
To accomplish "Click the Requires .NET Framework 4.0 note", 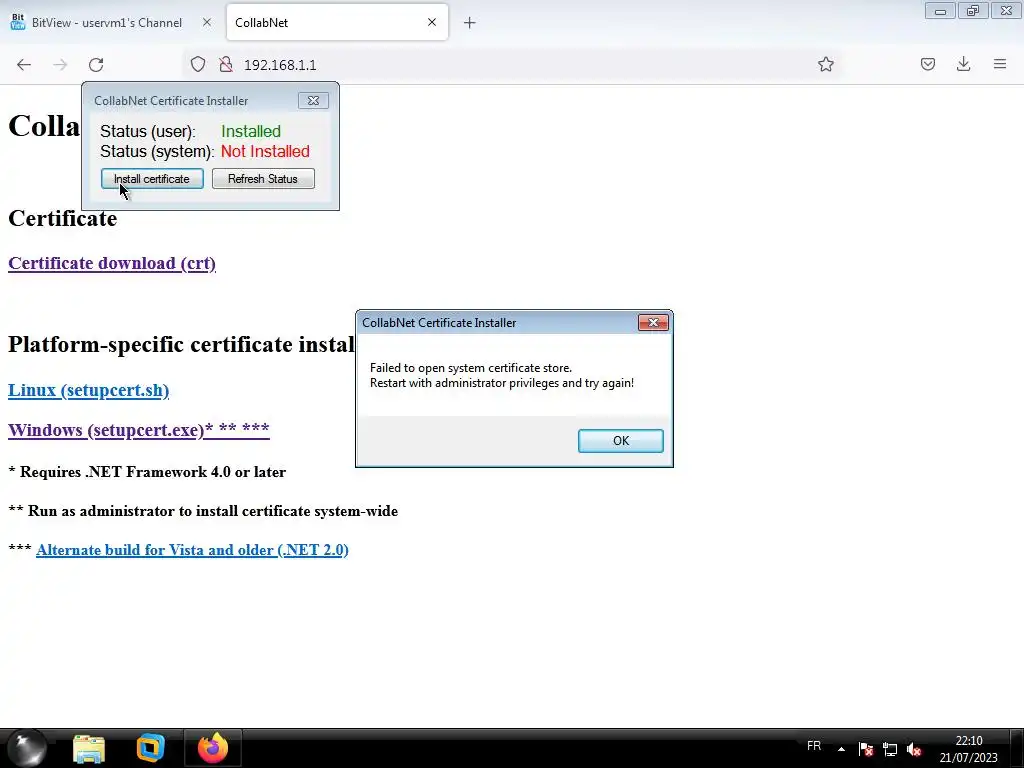I will 147,472.
